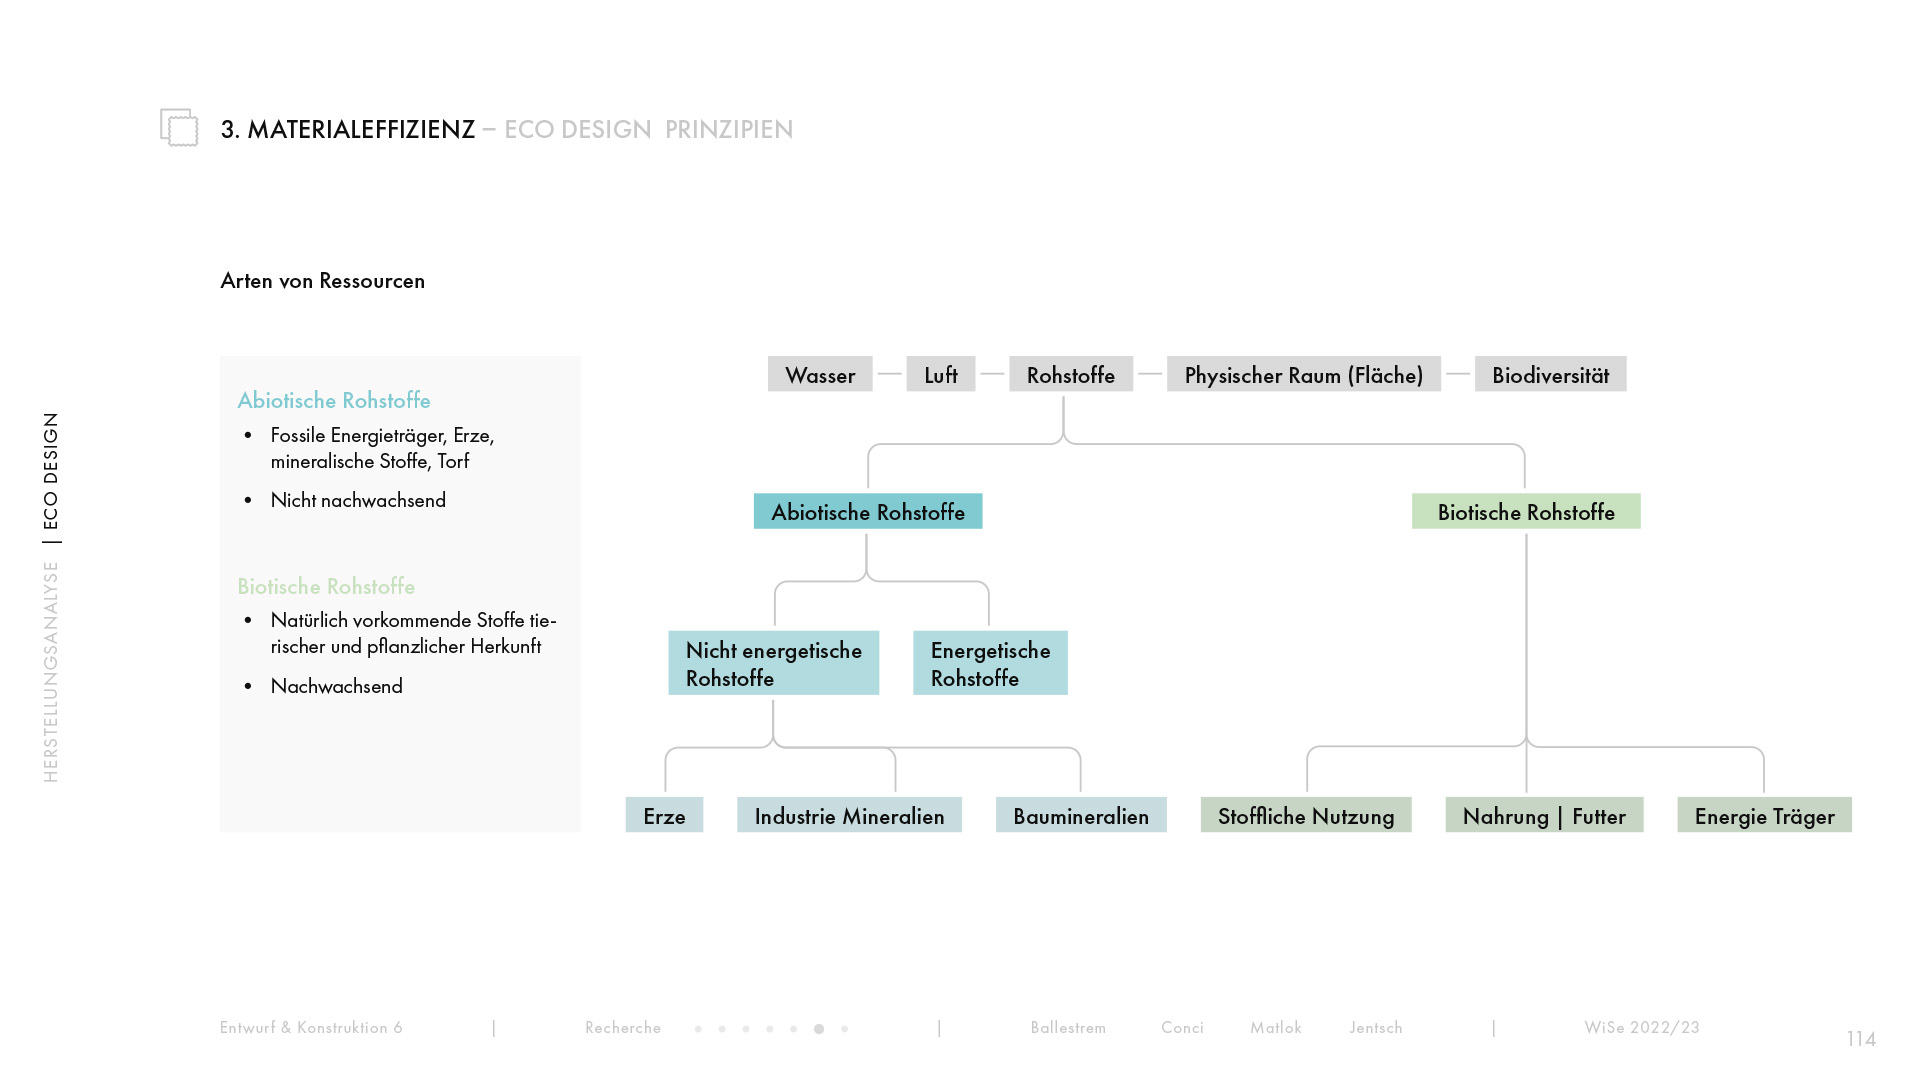Click the Rohstoffe node in the diagram
Screen dimensions: 1920x1080
coord(1071,374)
